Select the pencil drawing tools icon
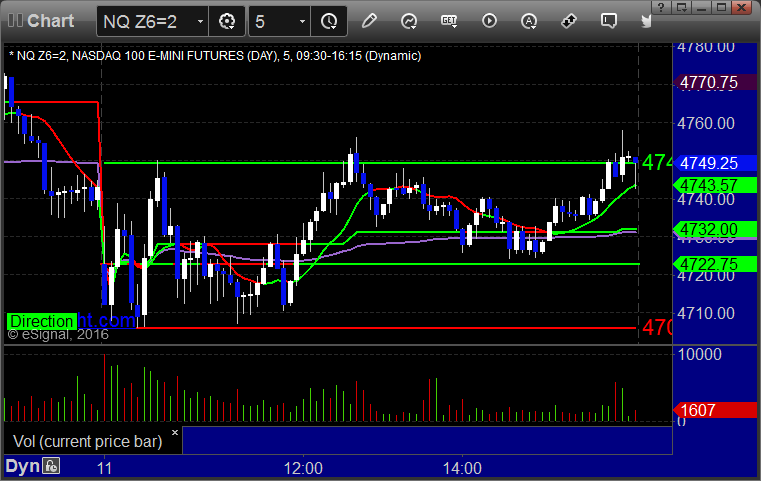Viewport: 761px width, 481px height. click(x=369, y=21)
